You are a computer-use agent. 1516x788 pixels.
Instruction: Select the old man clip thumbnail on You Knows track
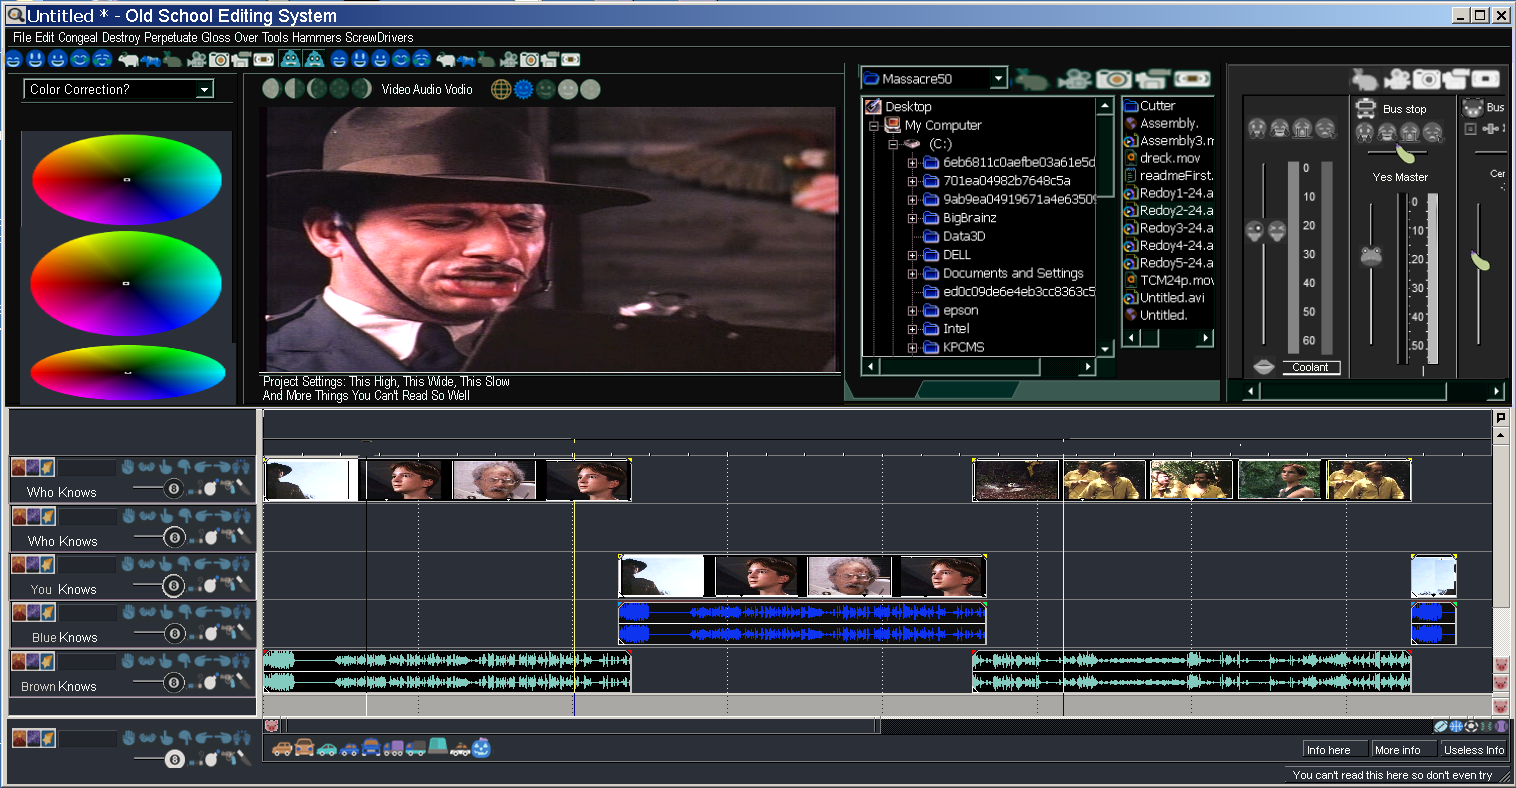point(848,576)
